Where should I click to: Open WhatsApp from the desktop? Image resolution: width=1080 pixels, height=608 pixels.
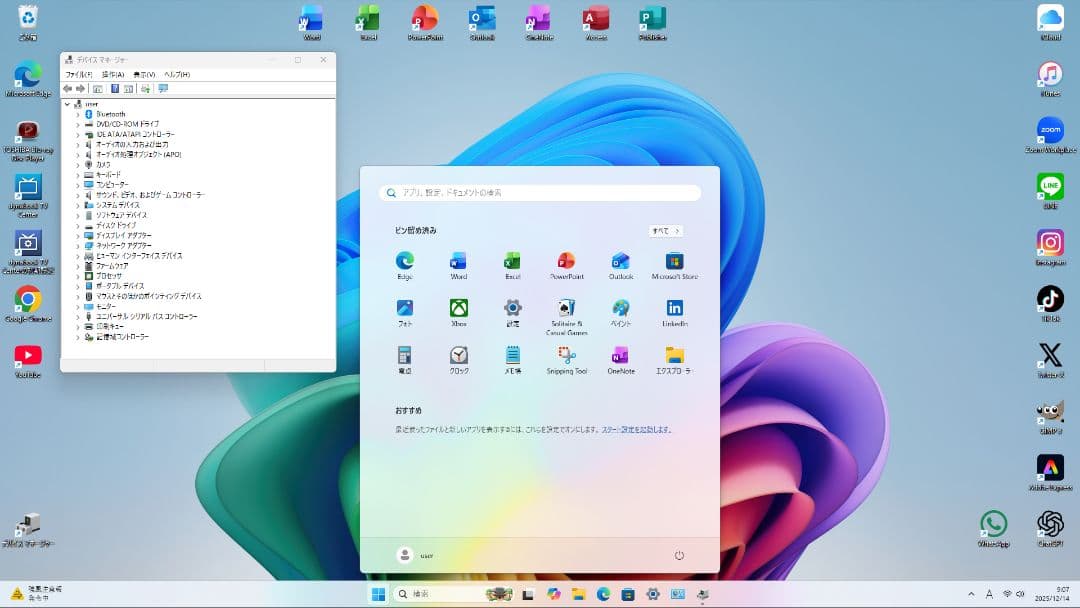point(994,522)
